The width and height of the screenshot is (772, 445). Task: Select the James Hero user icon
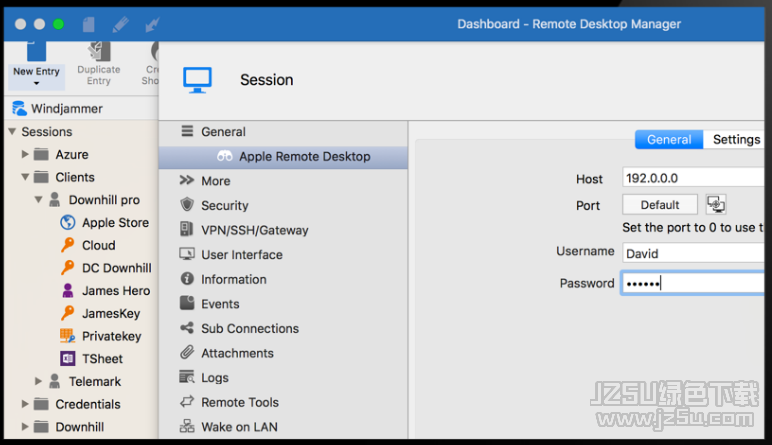(x=68, y=290)
